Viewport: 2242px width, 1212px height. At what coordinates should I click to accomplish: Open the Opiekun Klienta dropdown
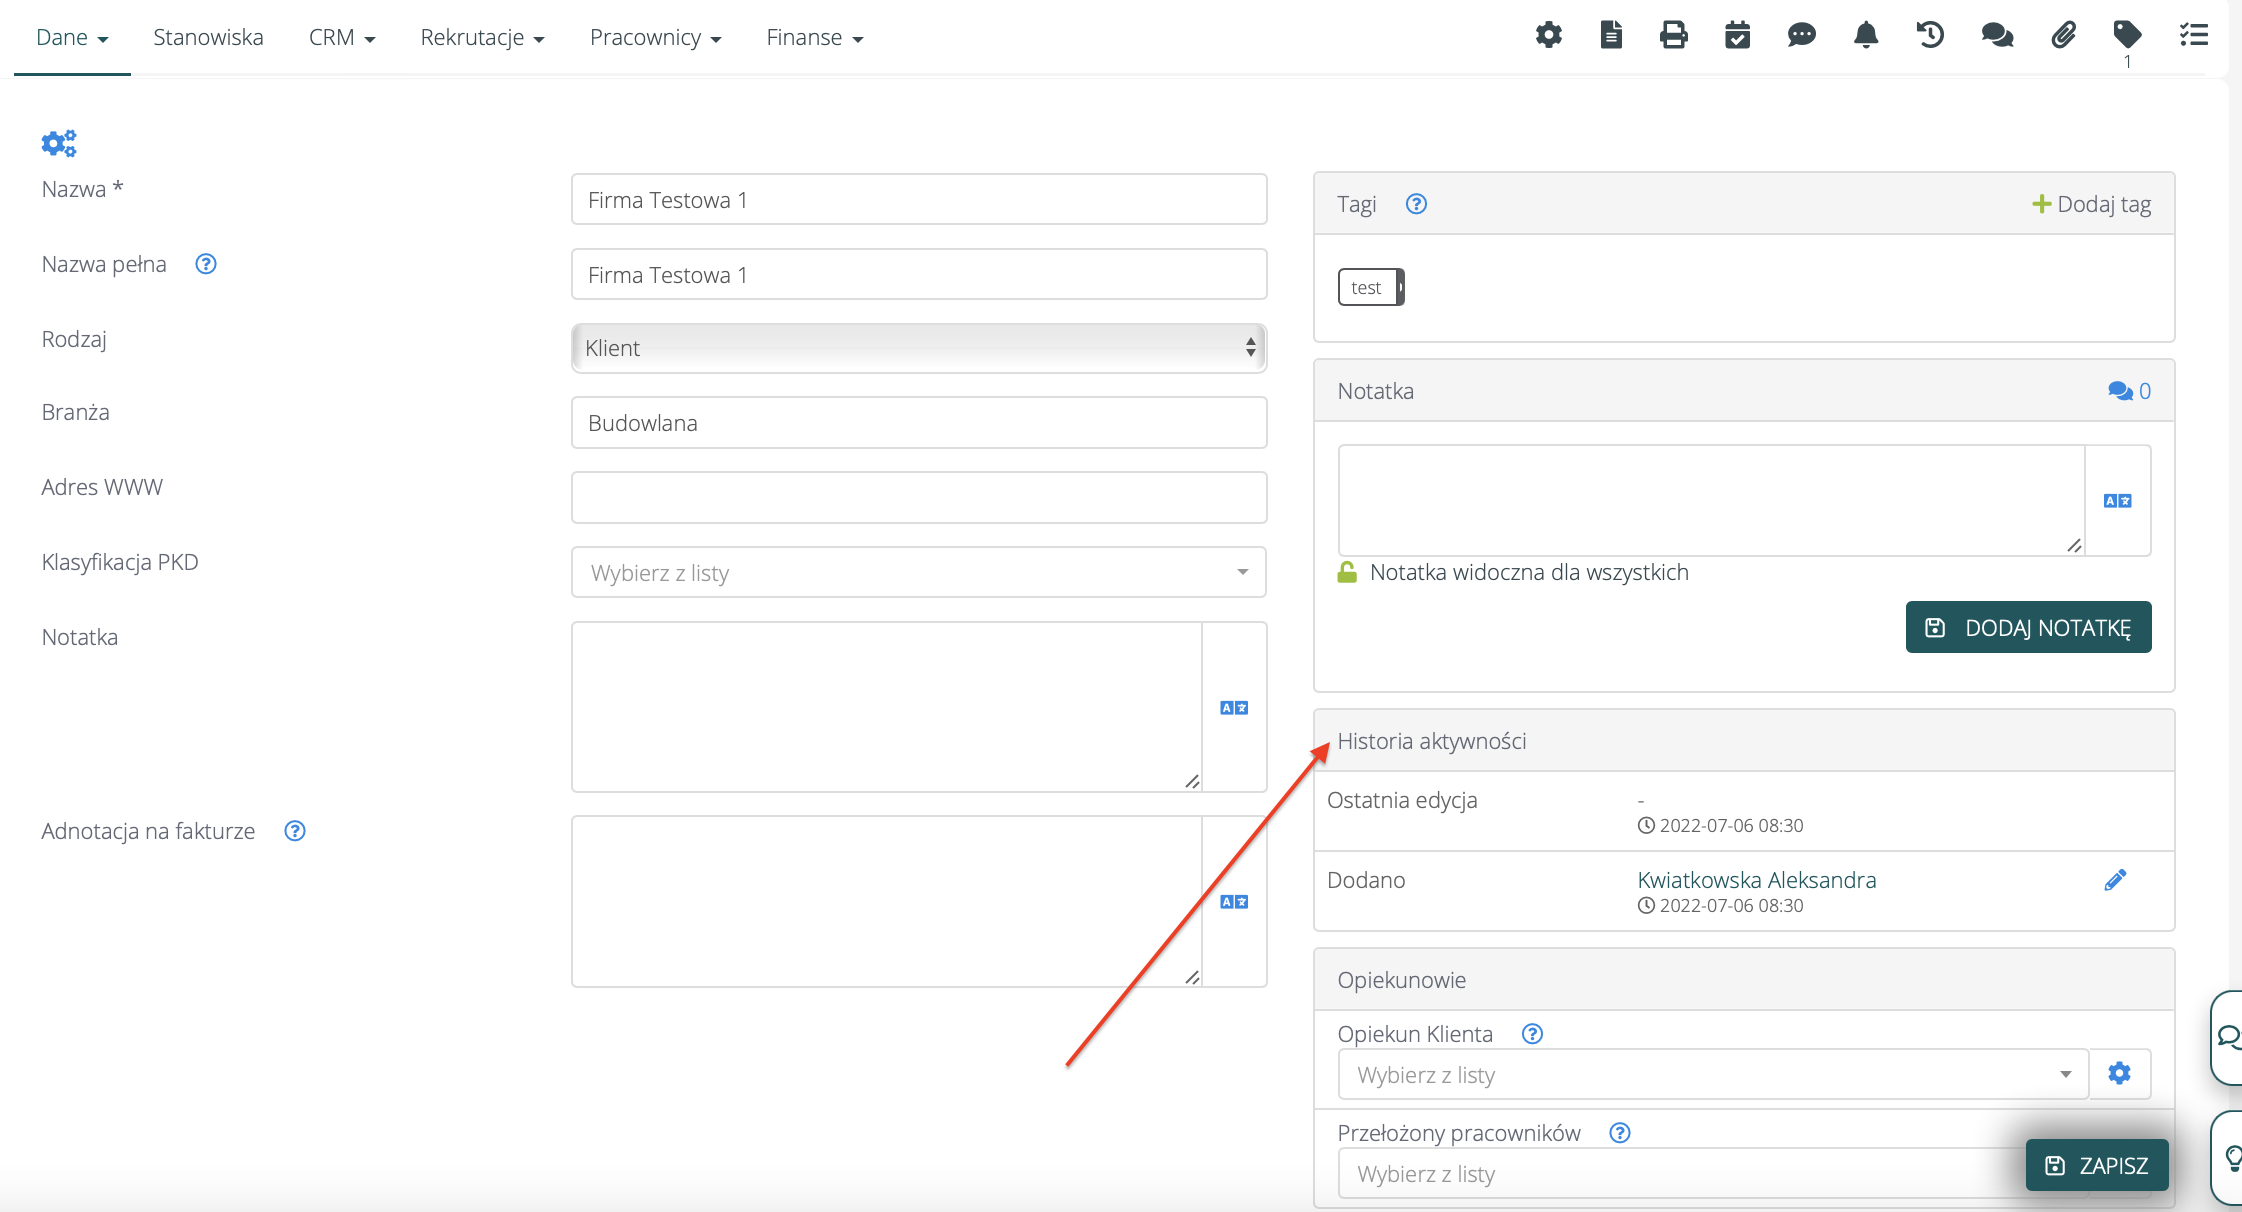pos(1712,1075)
